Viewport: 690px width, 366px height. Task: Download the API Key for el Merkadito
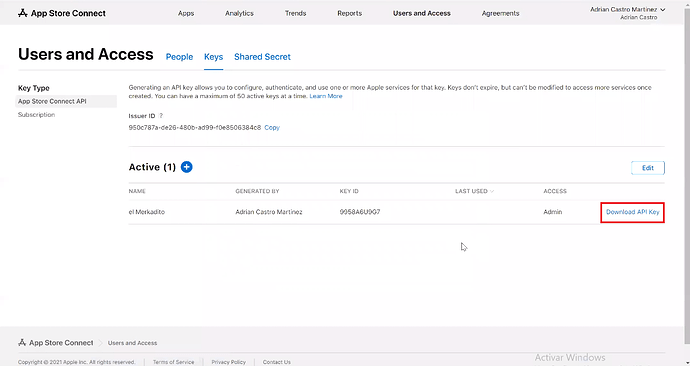pos(632,212)
